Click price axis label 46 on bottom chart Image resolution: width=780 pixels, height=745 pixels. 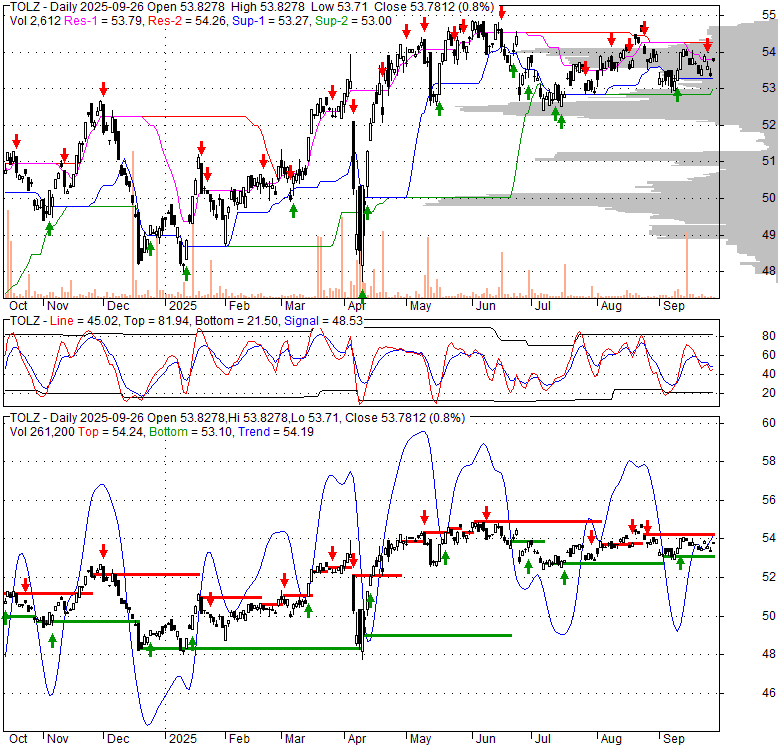[769, 693]
